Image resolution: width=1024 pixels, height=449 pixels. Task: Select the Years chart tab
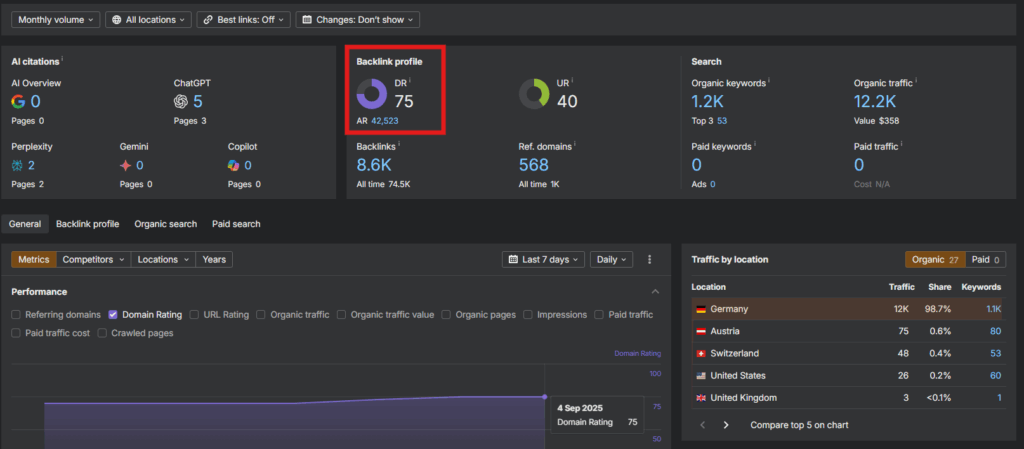coord(214,260)
